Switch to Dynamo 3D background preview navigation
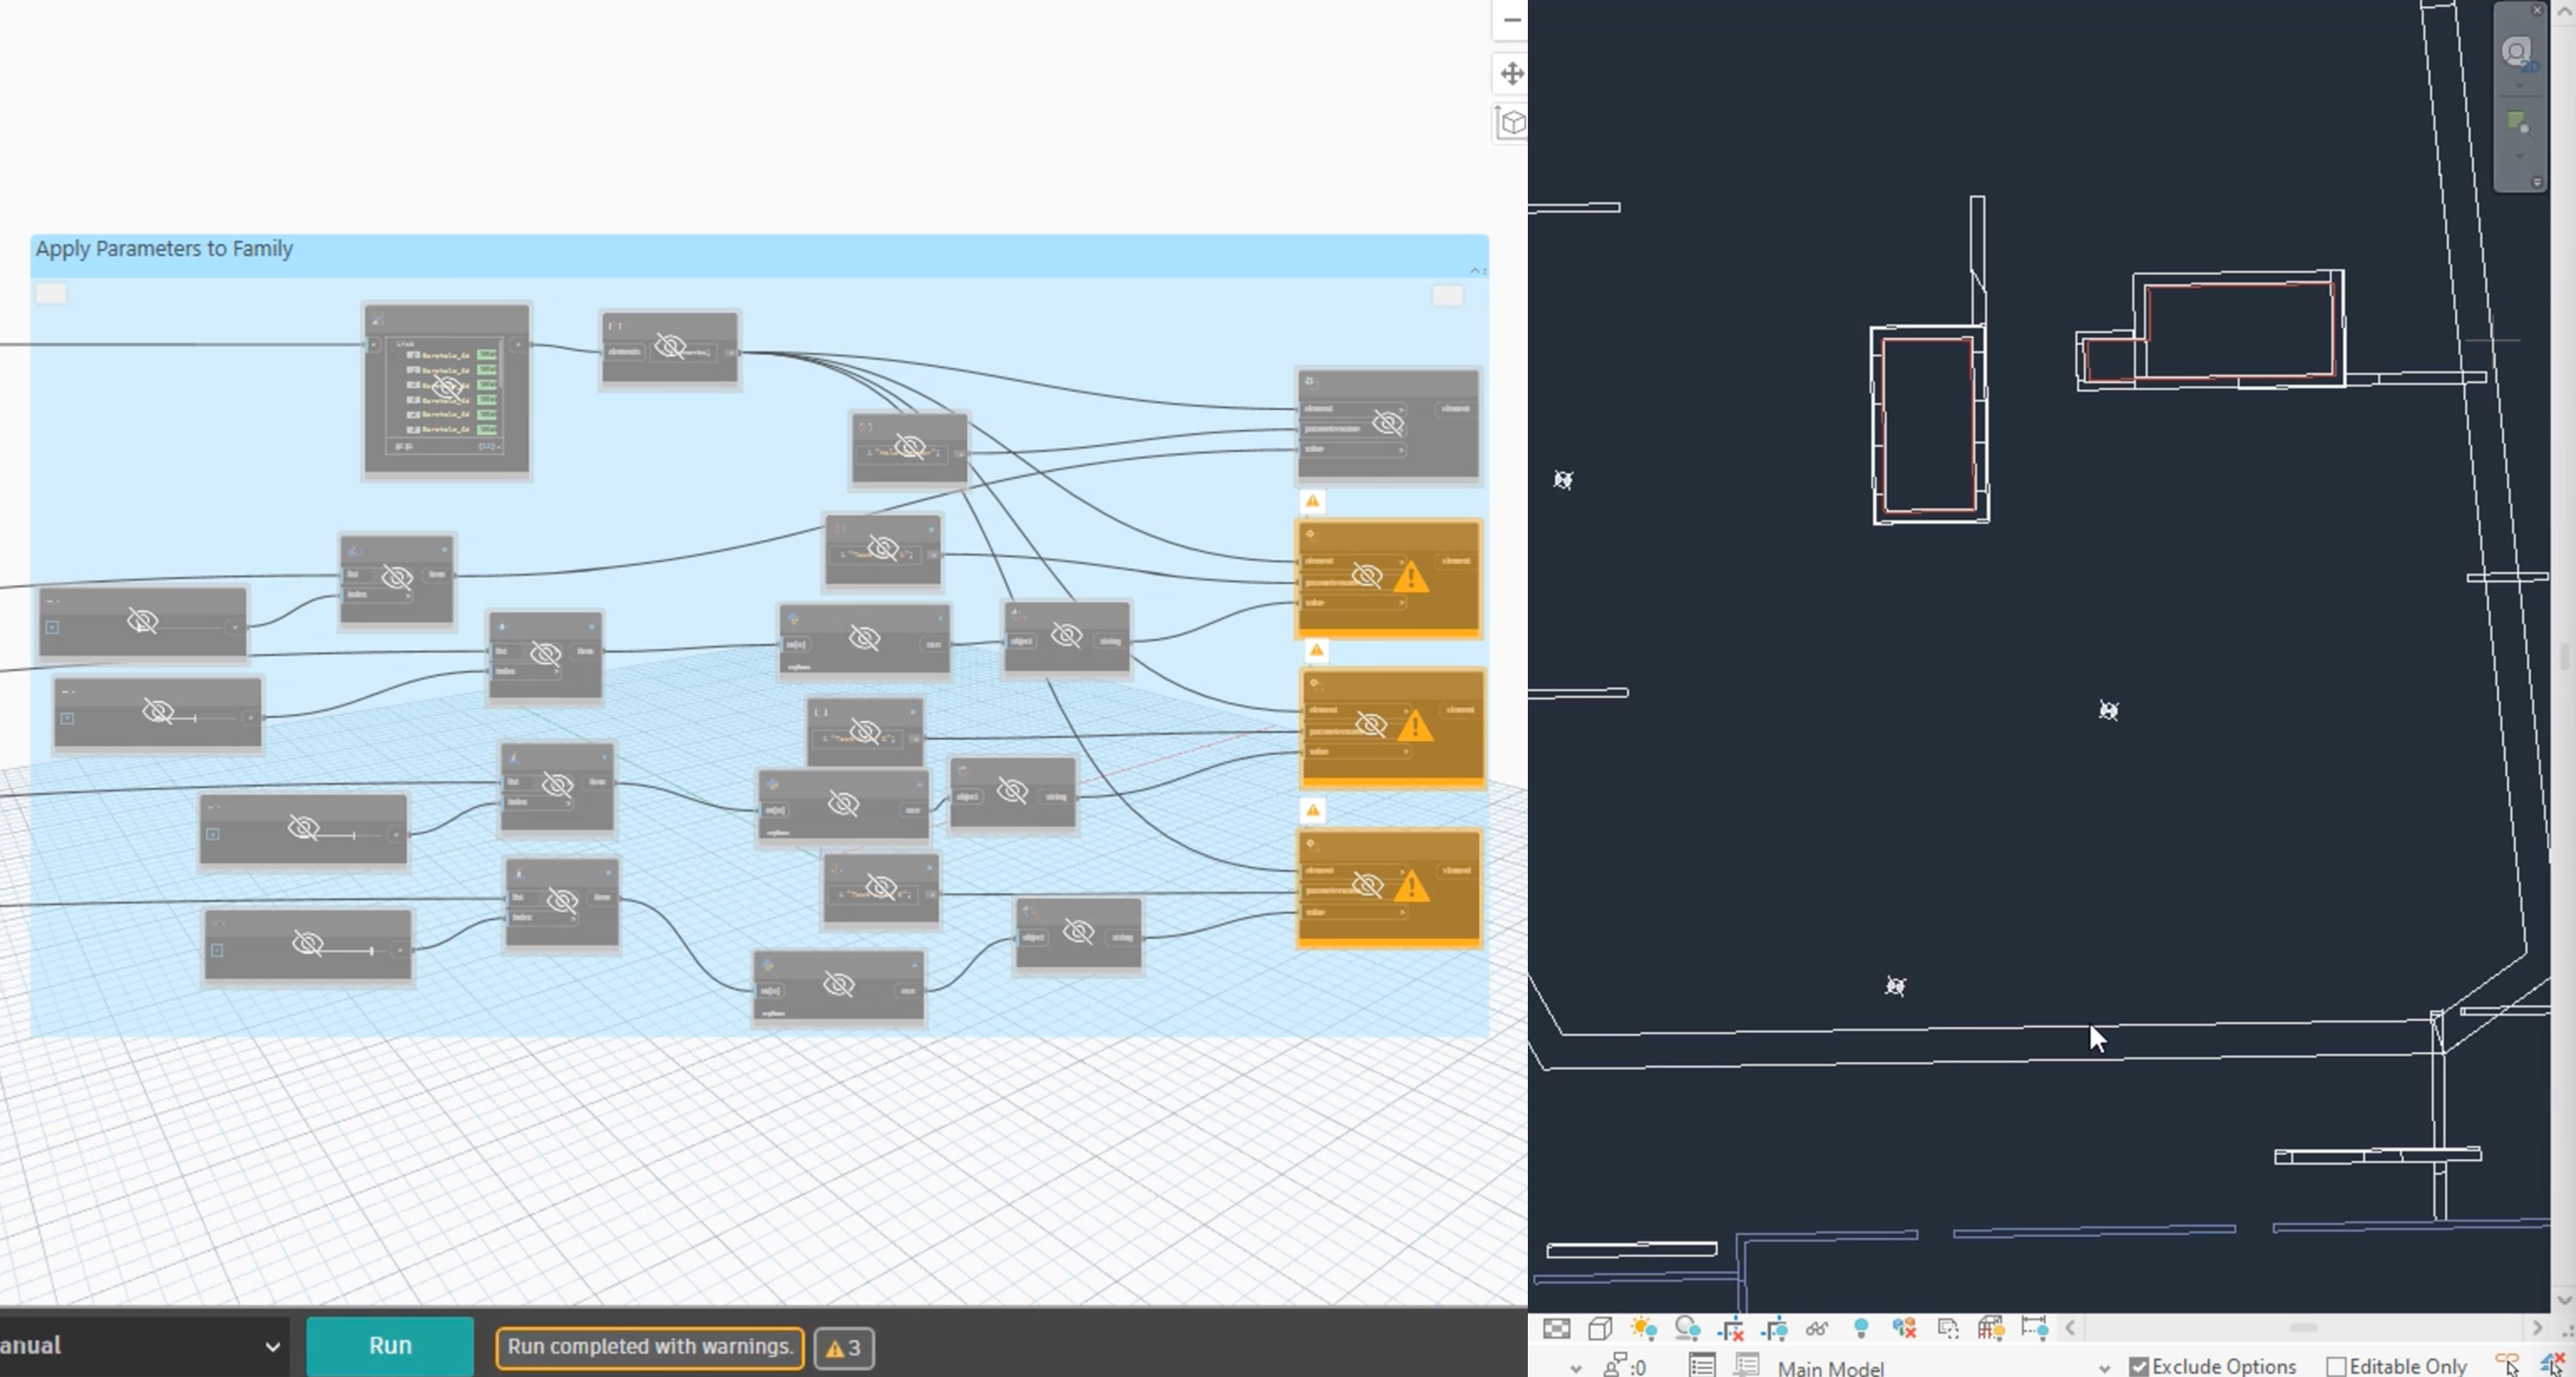This screenshot has width=2576, height=1377. click(1511, 123)
